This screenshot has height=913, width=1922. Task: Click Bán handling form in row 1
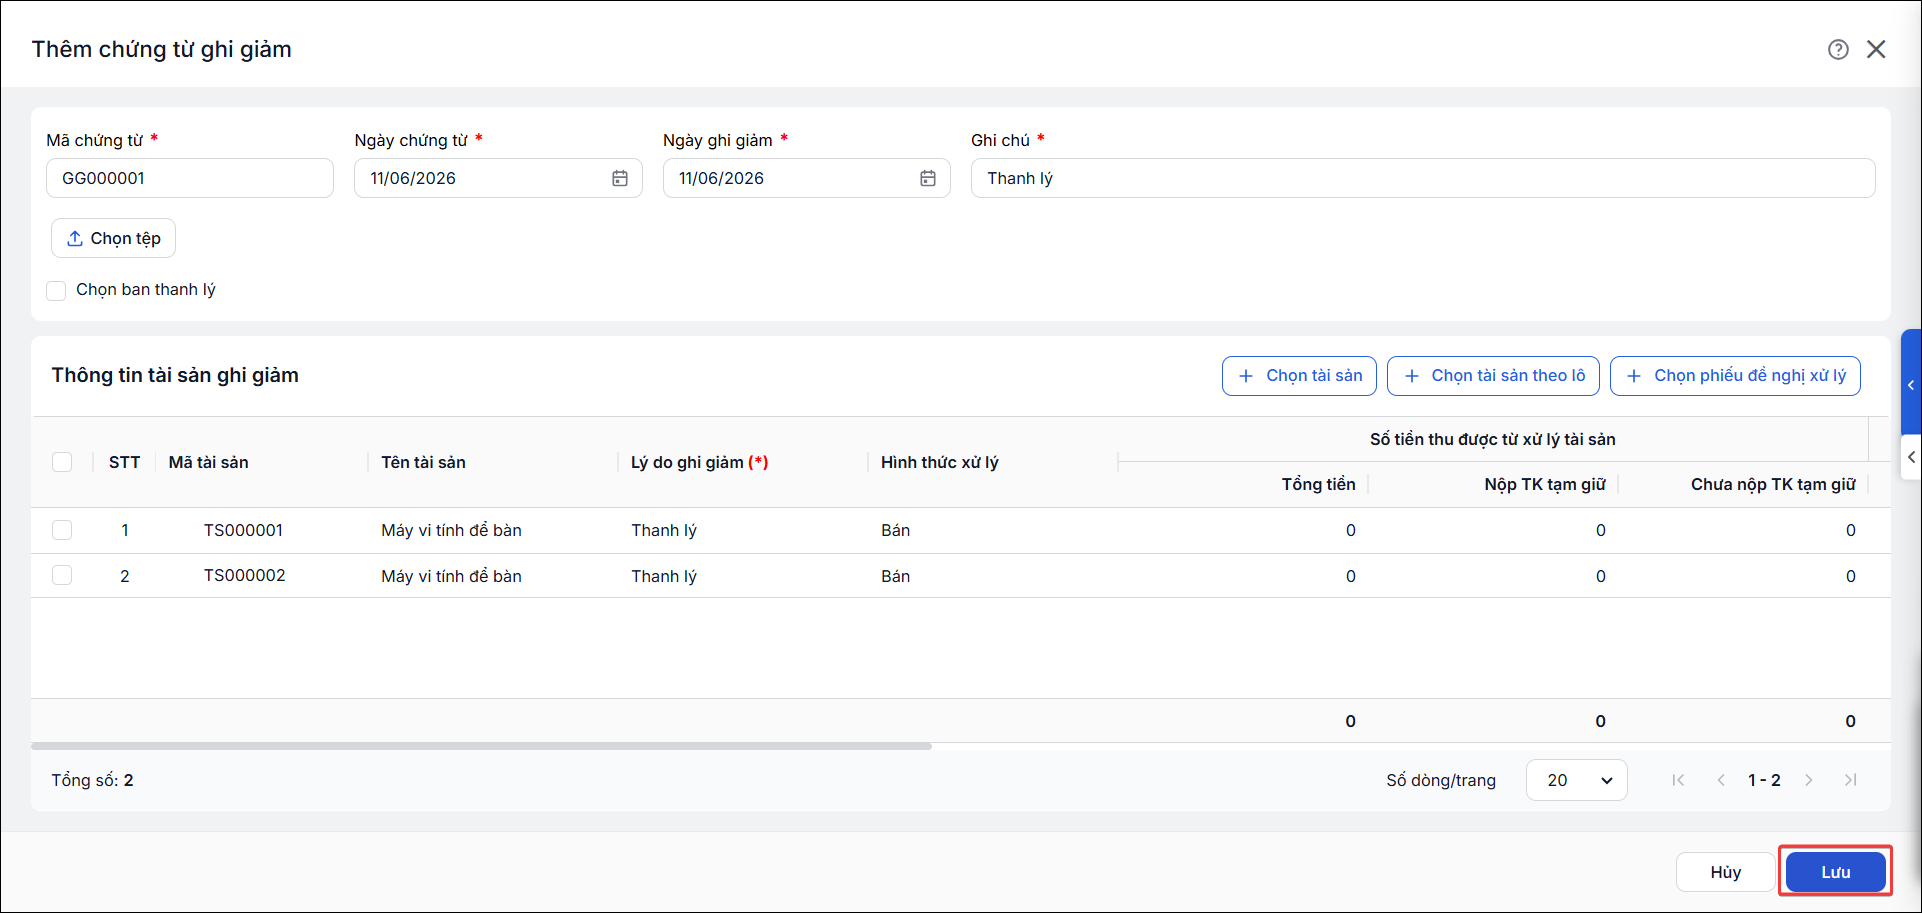click(x=895, y=530)
